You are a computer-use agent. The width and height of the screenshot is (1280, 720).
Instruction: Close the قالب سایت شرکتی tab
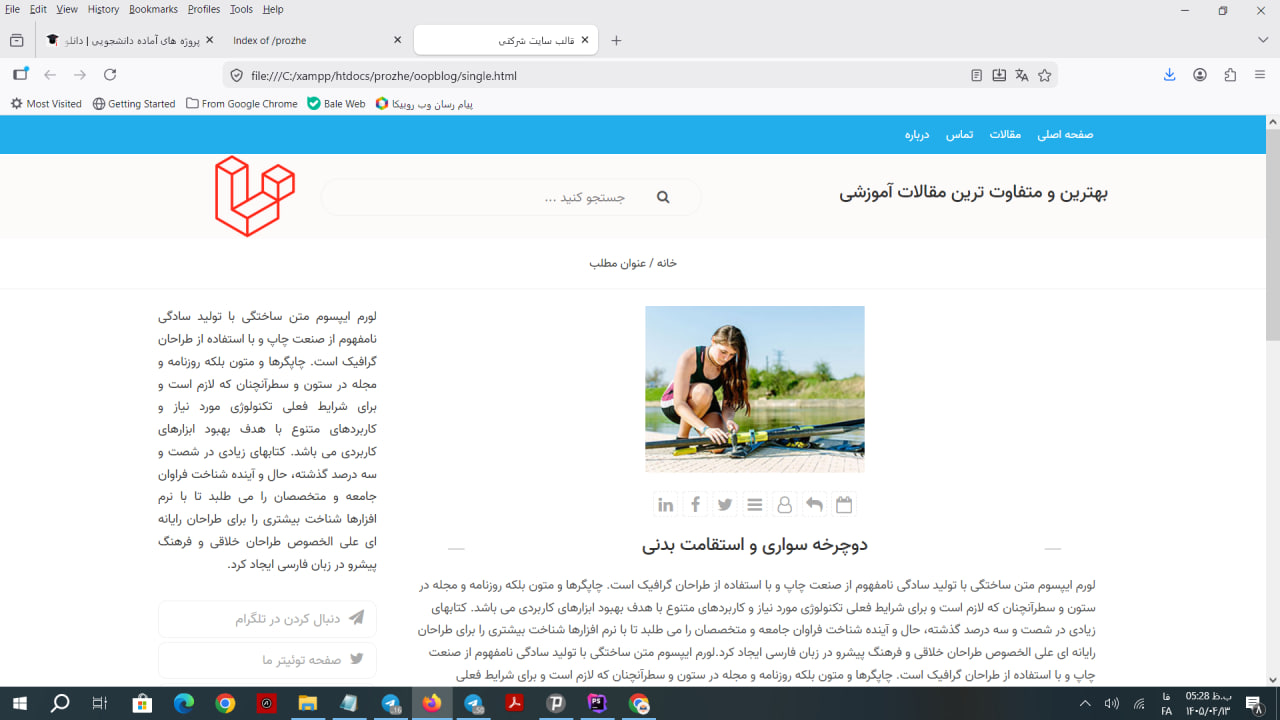click(x=585, y=40)
